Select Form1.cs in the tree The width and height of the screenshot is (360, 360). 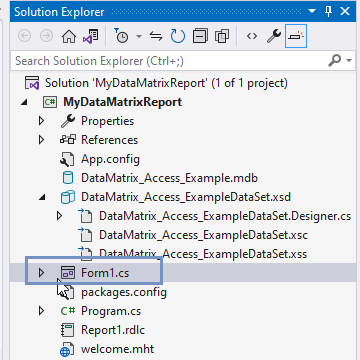coord(105,273)
